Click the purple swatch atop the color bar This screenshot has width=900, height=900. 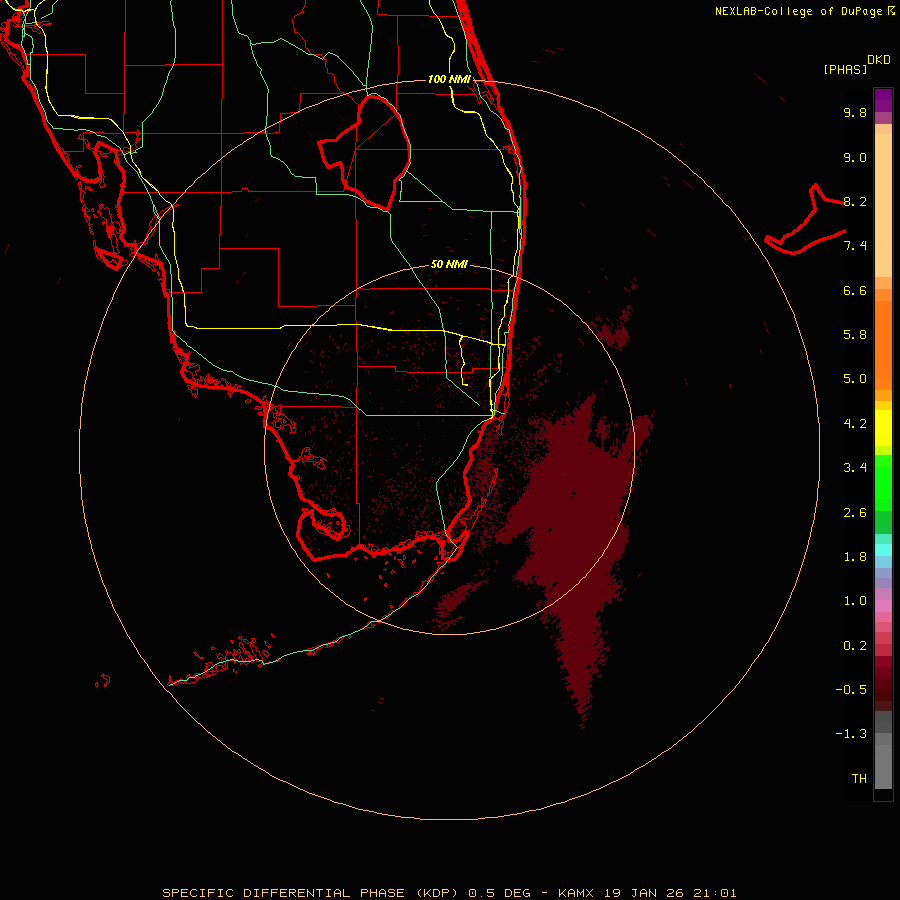pos(883,100)
